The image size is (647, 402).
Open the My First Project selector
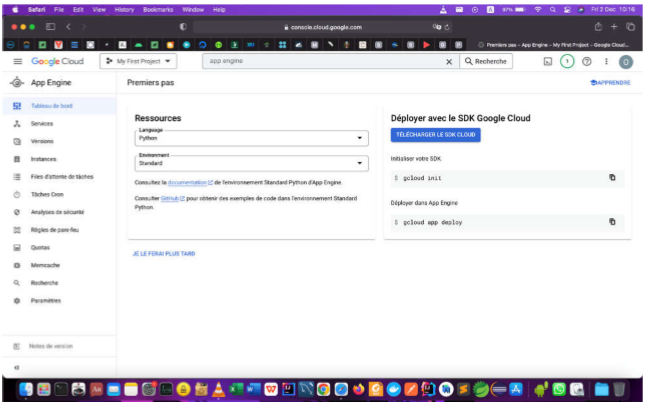pos(138,61)
